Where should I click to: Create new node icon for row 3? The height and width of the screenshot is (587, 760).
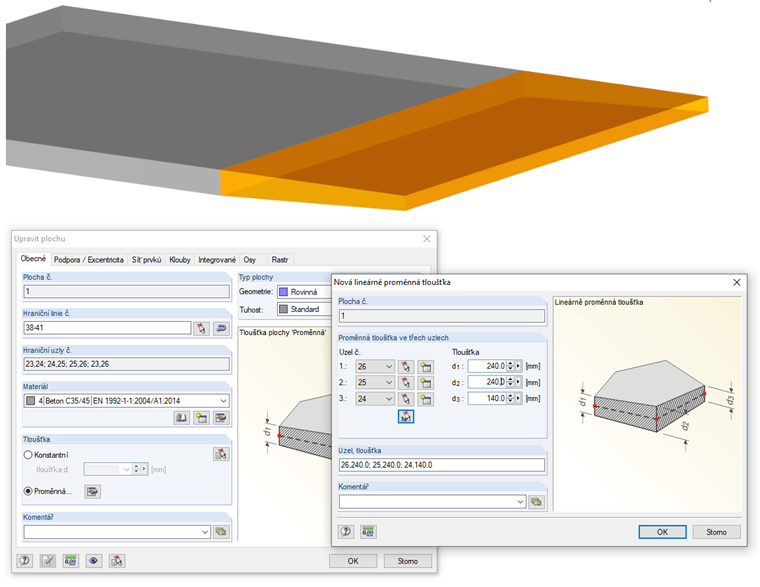[x=426, y=399]
